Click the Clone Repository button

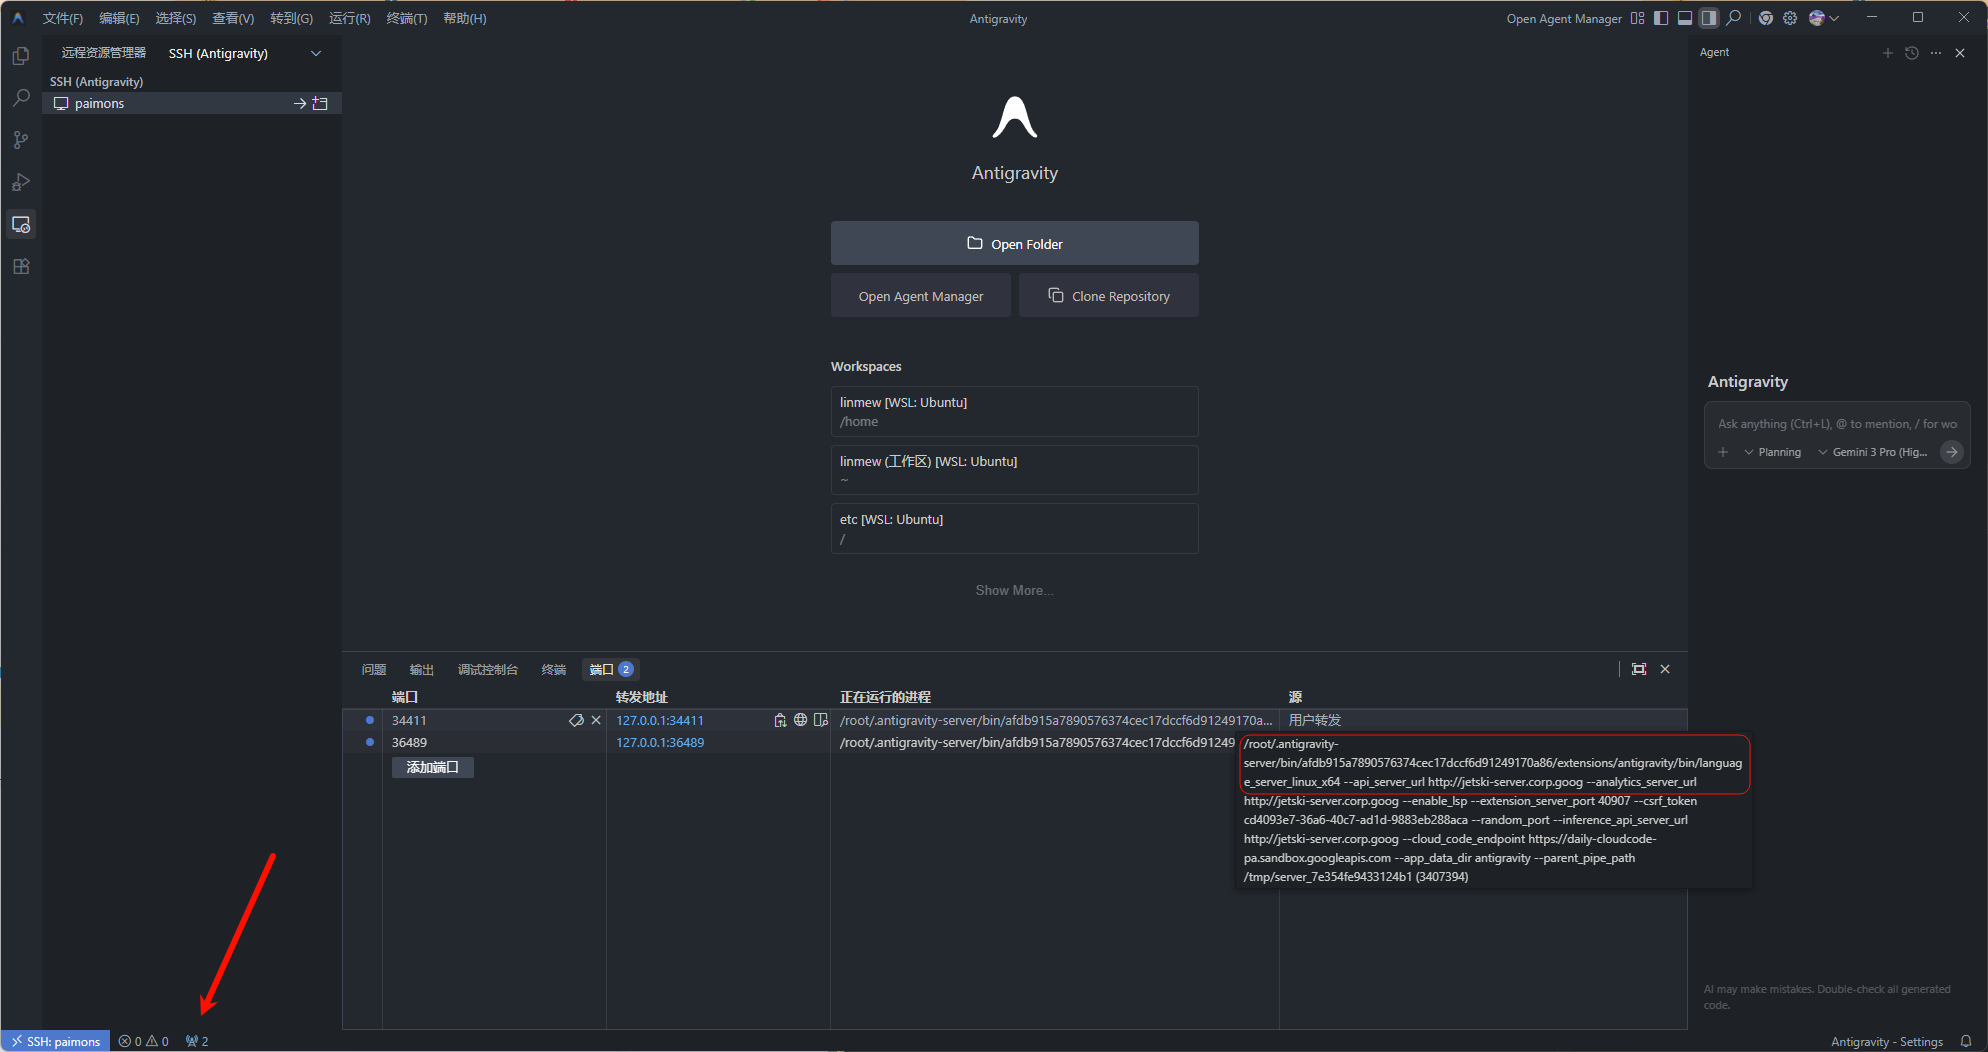click(1109, 296)
